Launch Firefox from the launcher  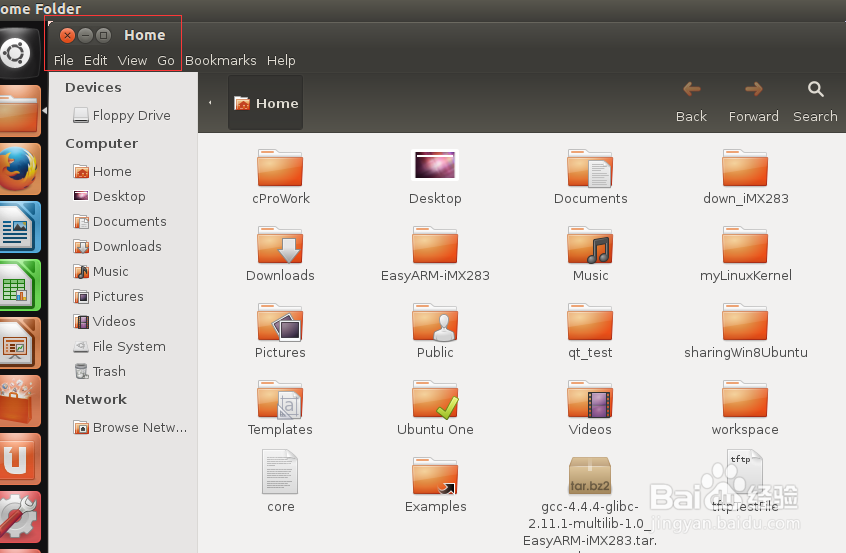[x=19, y=169]
